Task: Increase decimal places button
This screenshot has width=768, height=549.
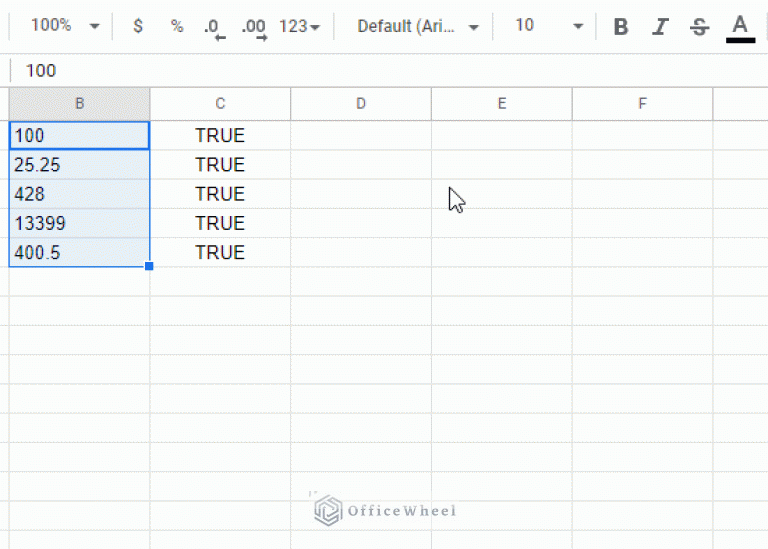Action: [x=254, y=27]
